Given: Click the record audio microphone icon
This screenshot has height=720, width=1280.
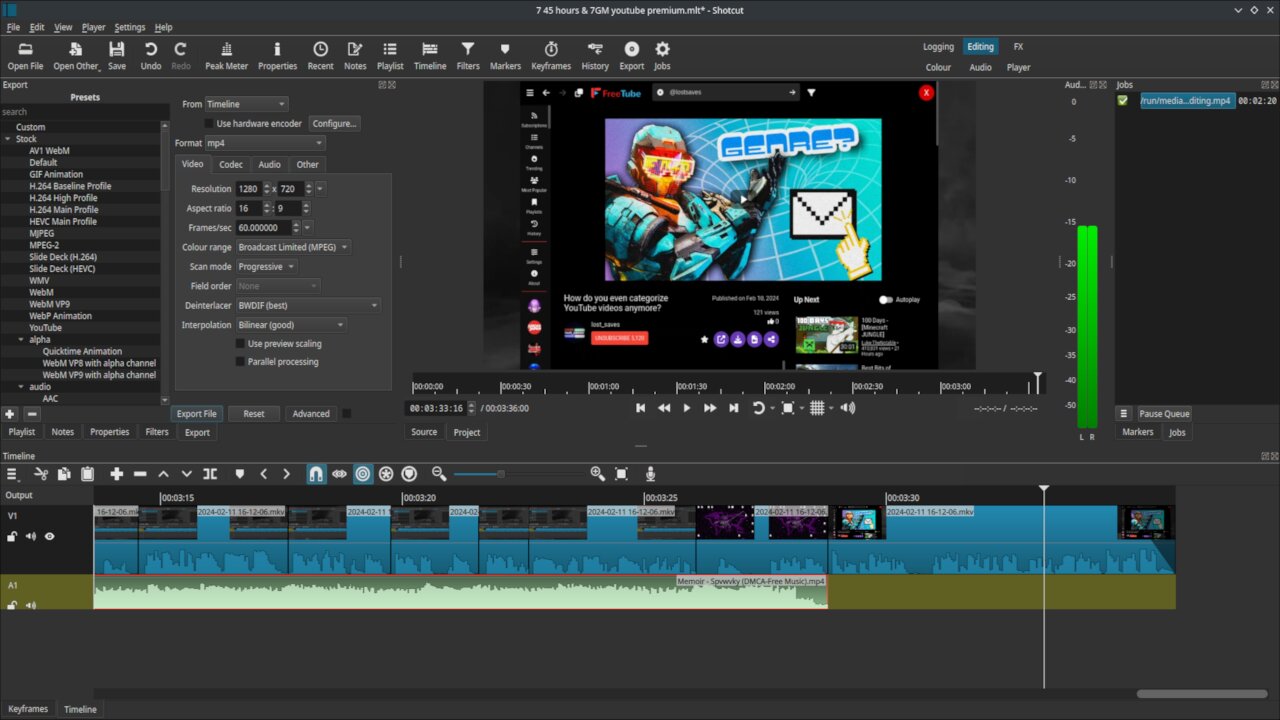Looking at the screenshot, I should pyautogui.click(x=650, y=474).
